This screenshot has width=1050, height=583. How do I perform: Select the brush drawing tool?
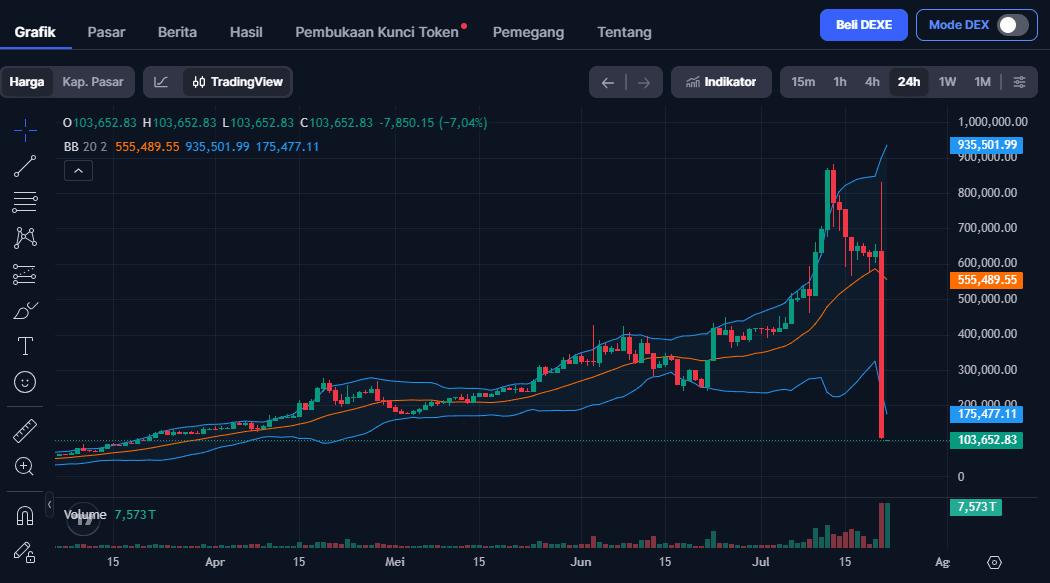25,311
